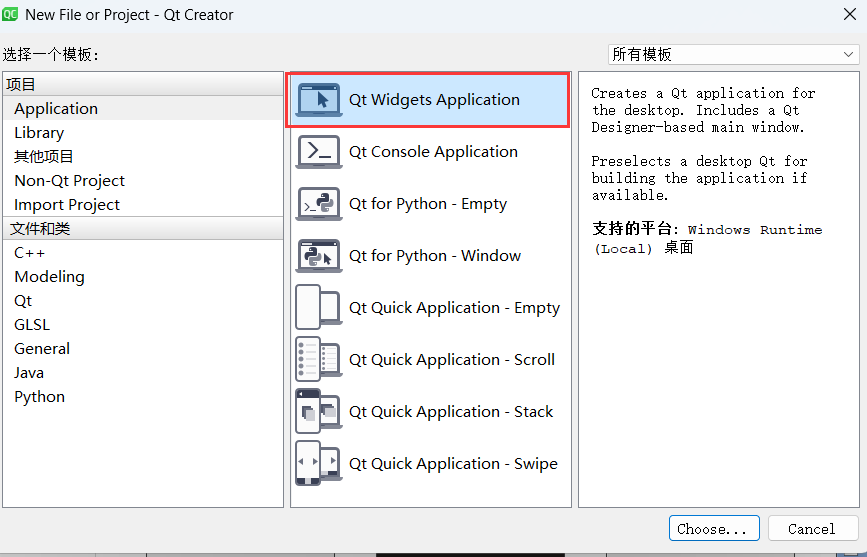Screen dimensions: 867x557
Task: Select the Import Project category
Action: (x=143, y=205)
